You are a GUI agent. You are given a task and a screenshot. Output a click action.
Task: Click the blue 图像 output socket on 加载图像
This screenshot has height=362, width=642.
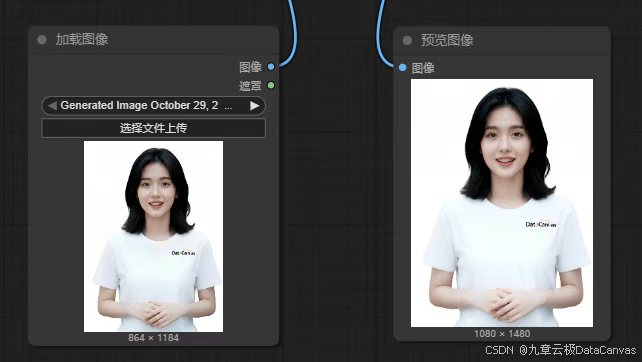click(271, 67)
